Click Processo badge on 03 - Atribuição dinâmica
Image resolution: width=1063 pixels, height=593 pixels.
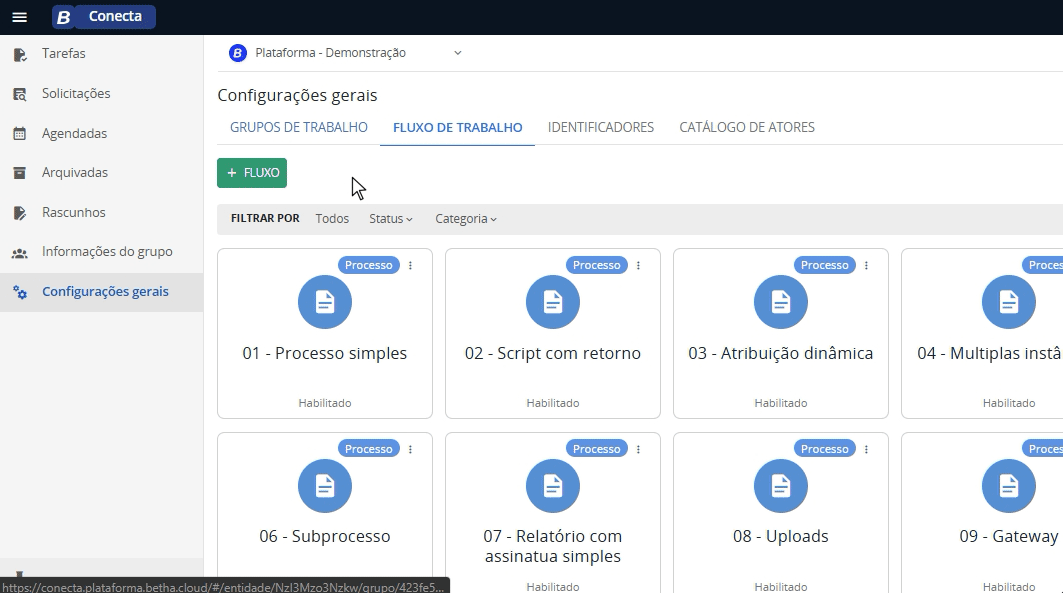pyautogui.click(x=824, y=266)
